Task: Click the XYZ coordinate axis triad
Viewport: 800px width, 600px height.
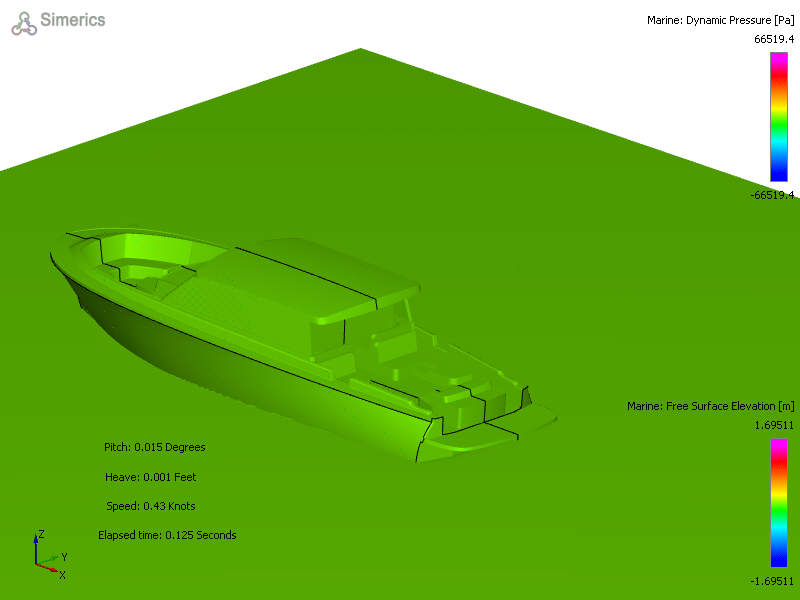Action: pos(50,555)
